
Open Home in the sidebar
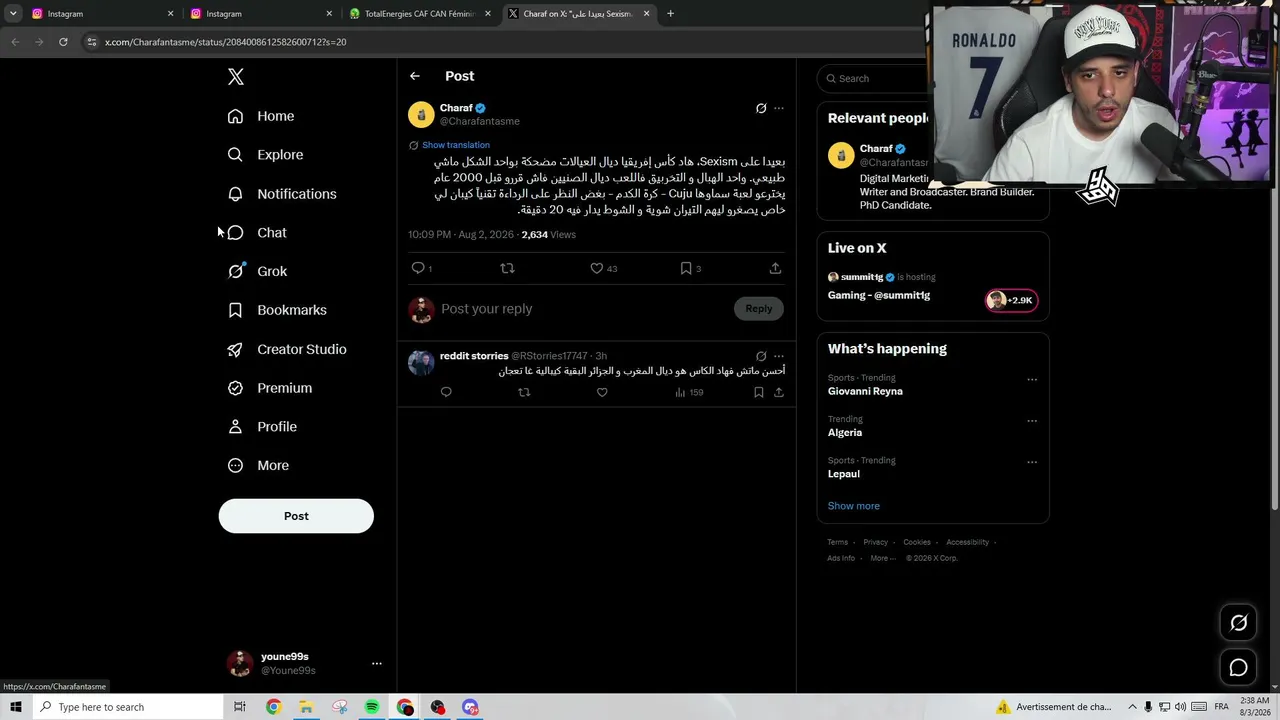(x=261, y=116)
